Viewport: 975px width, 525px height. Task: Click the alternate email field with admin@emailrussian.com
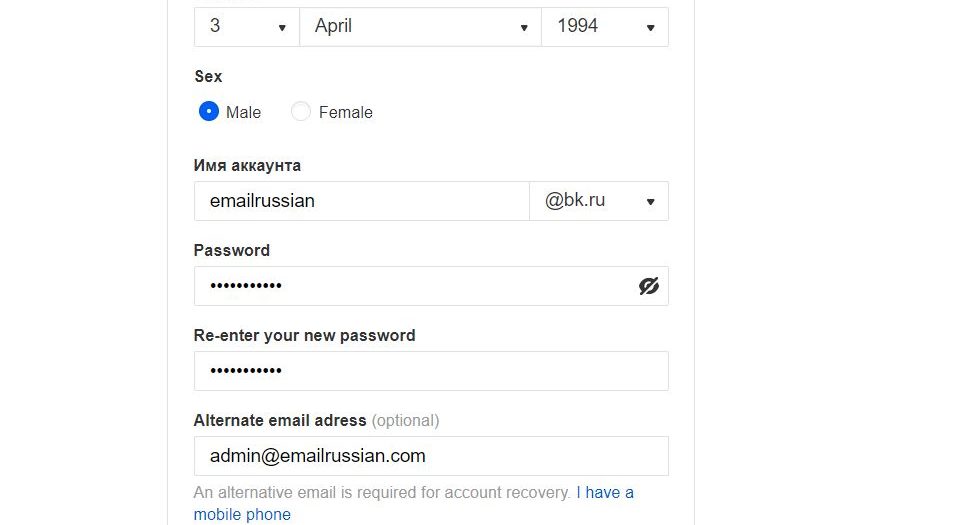(x=431, y=456)
